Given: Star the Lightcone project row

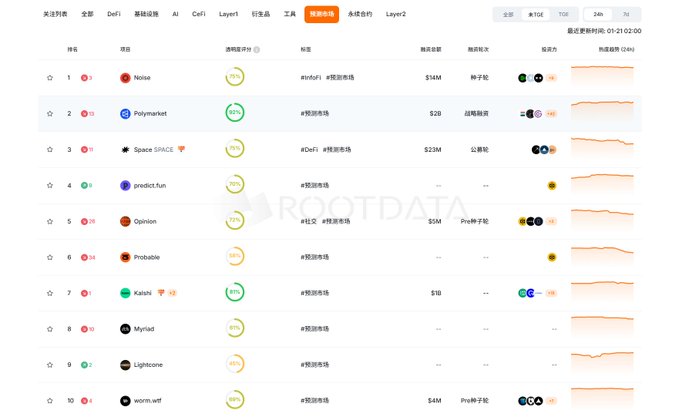Looking at the screenshot, I should click(50, 365).
